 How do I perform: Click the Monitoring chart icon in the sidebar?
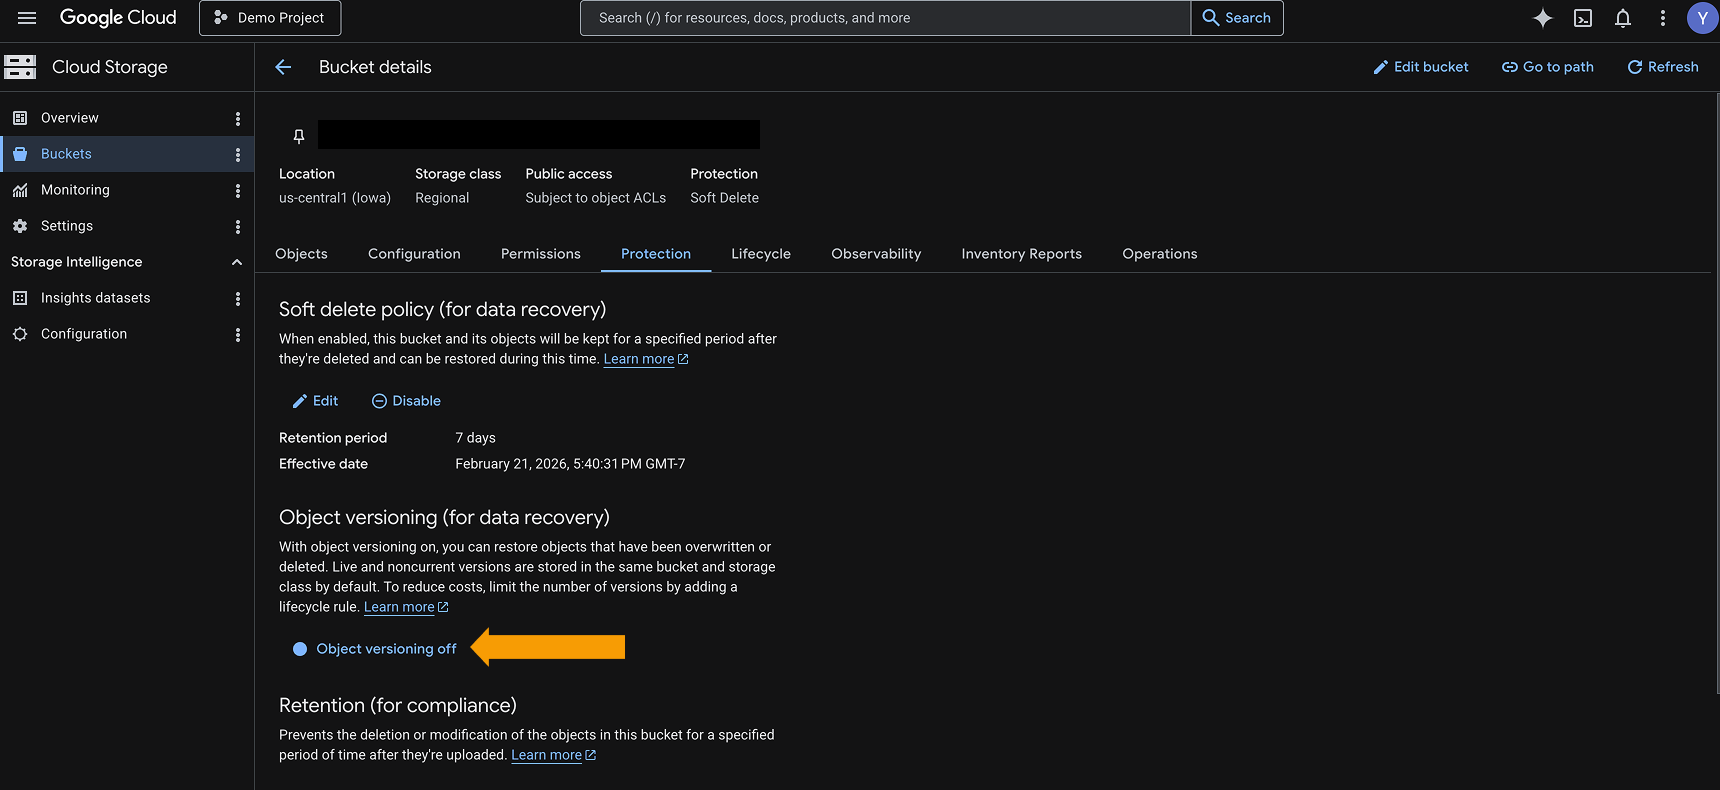point(20,190)
